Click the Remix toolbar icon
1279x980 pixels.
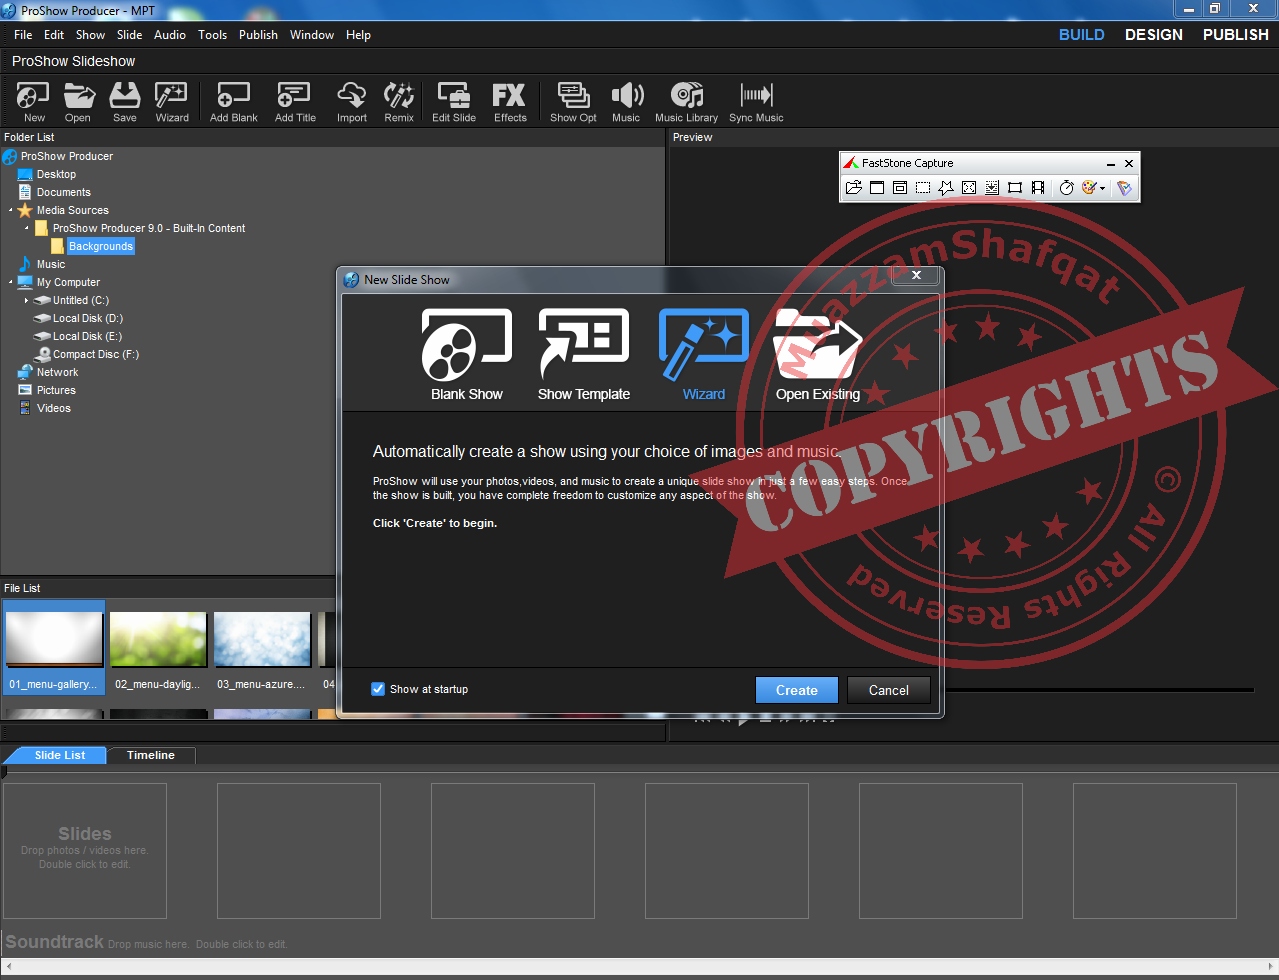(x=398, y=100)
